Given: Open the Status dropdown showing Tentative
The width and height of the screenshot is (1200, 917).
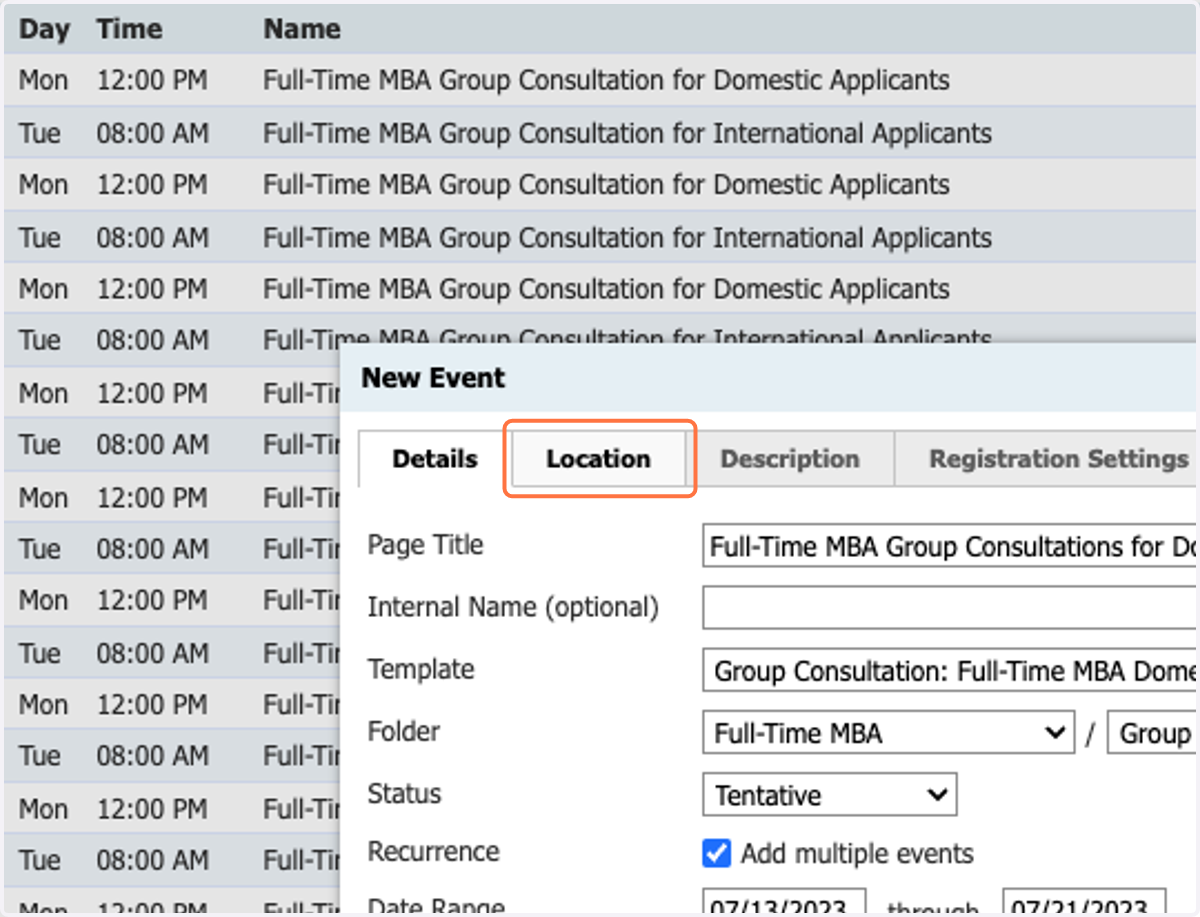Looking at the screenshot, I should point(830,795).
